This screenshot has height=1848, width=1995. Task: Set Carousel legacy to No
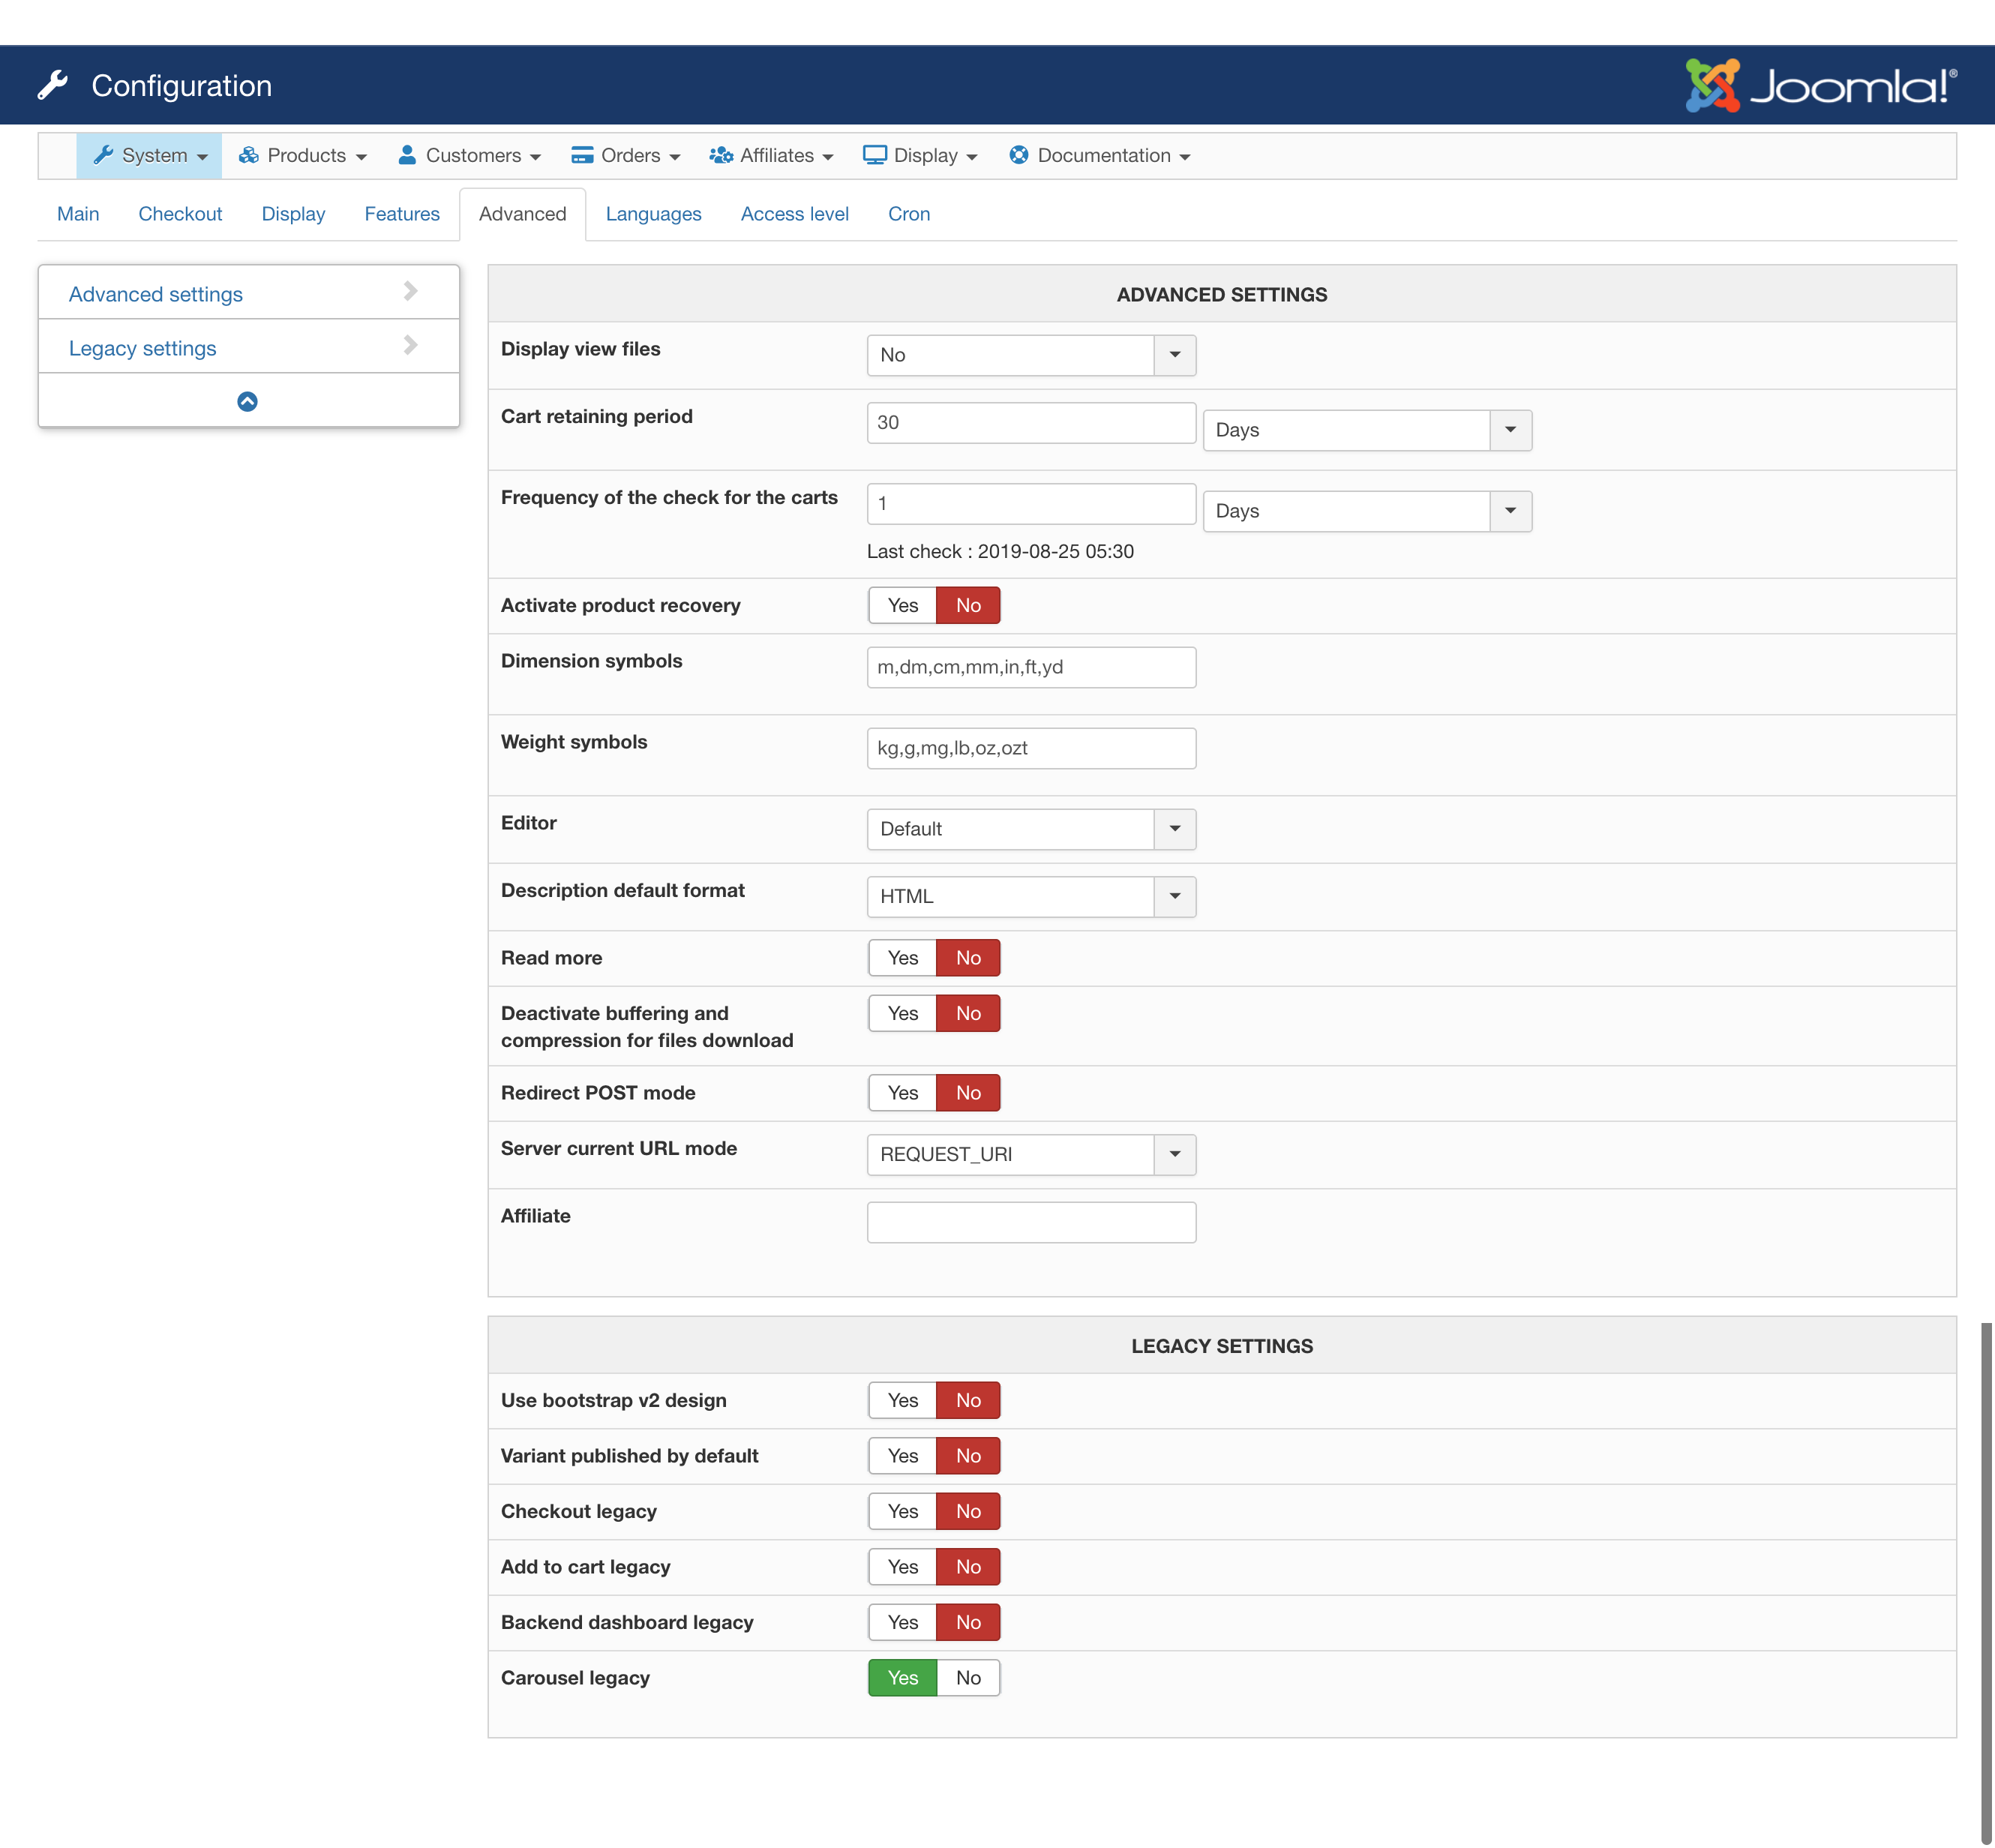[968, 1678]
